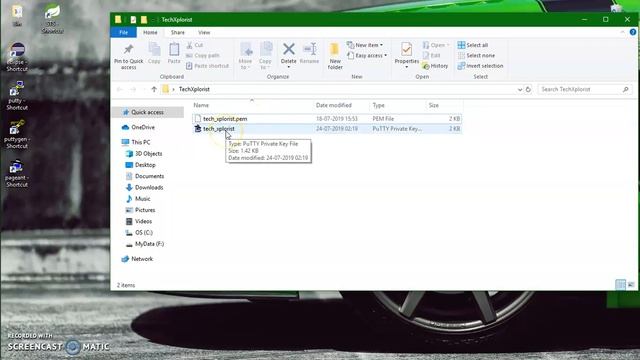This screenshot has width=640, height=360.
Task: Select putty shortcut on desktop
Action: coord(17,96)
